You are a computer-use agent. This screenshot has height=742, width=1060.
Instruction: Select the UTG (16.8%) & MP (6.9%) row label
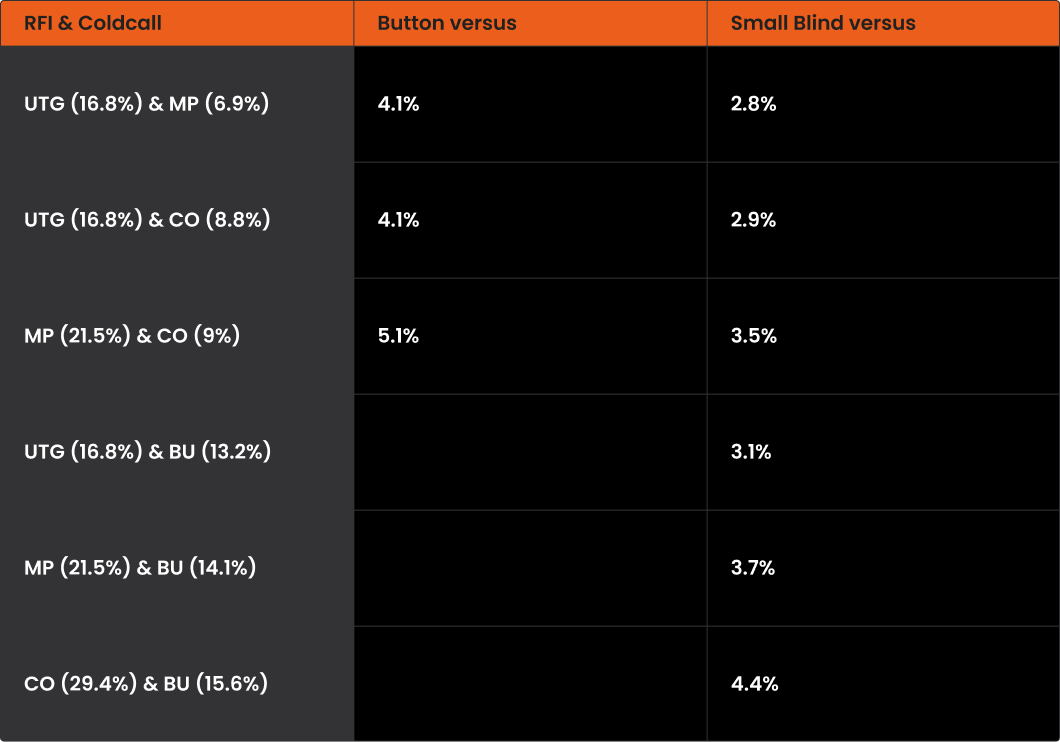point(147,104)
